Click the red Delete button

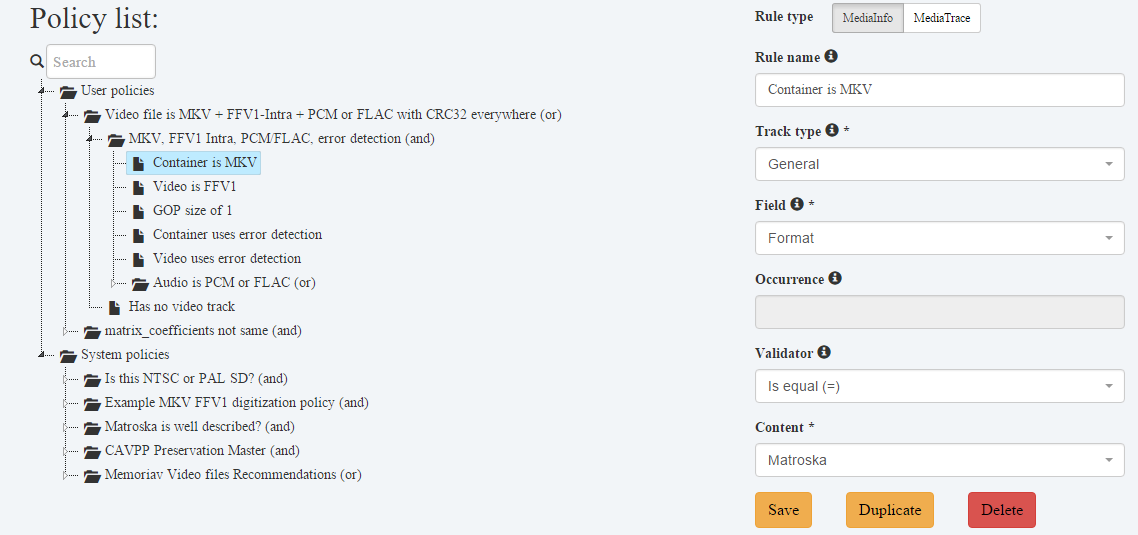click(1002, 510)
